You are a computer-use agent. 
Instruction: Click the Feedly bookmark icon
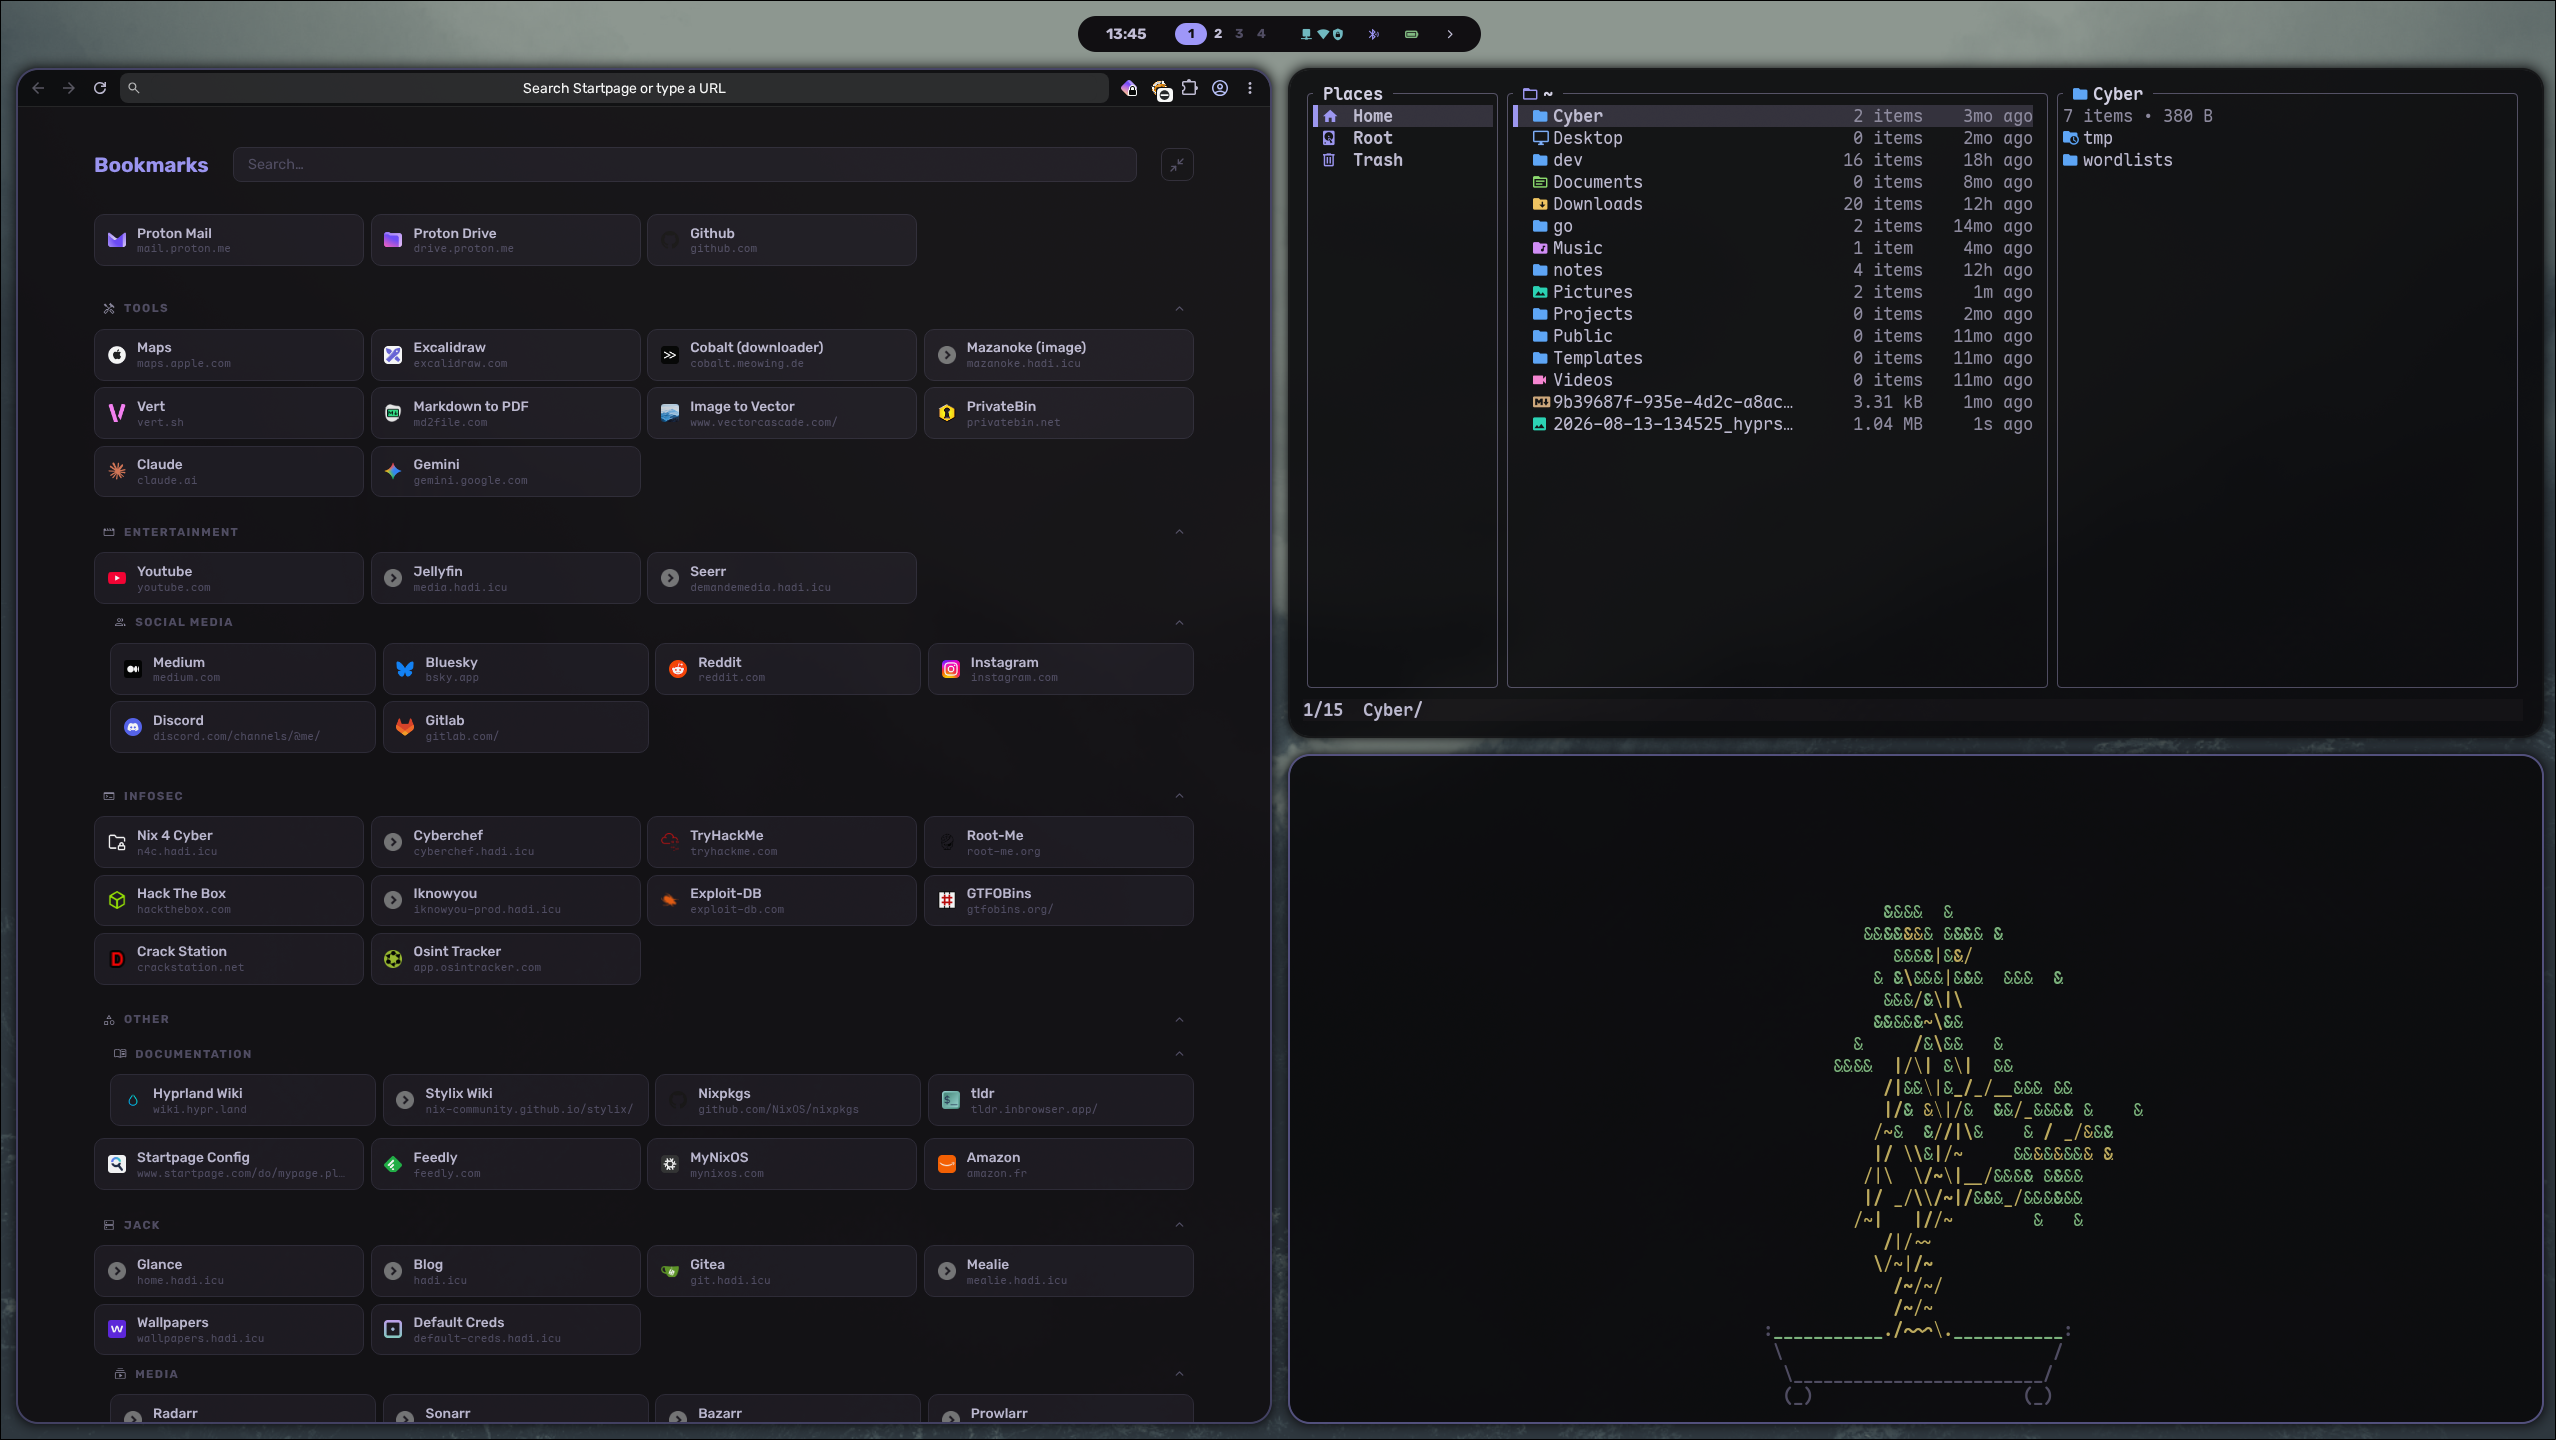(393, 1164)
